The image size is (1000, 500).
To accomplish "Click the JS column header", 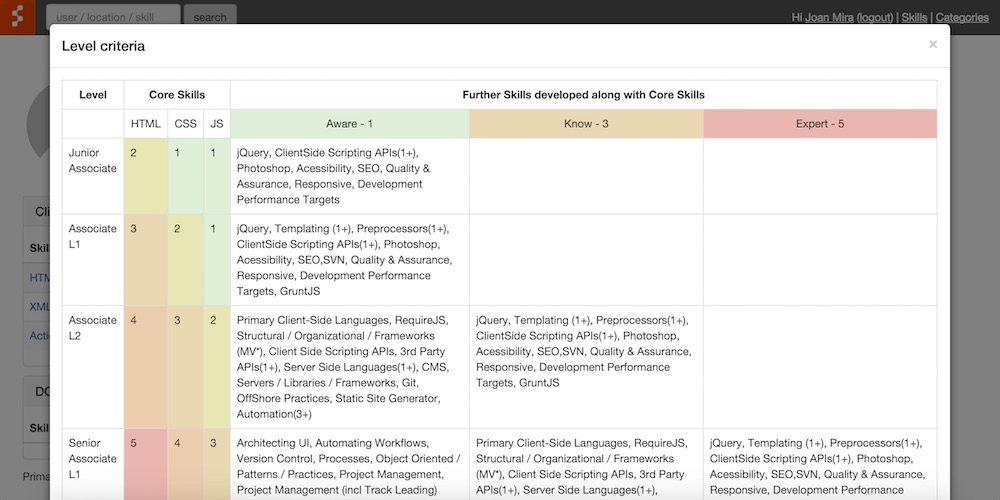I will click(x=217, y=123).
